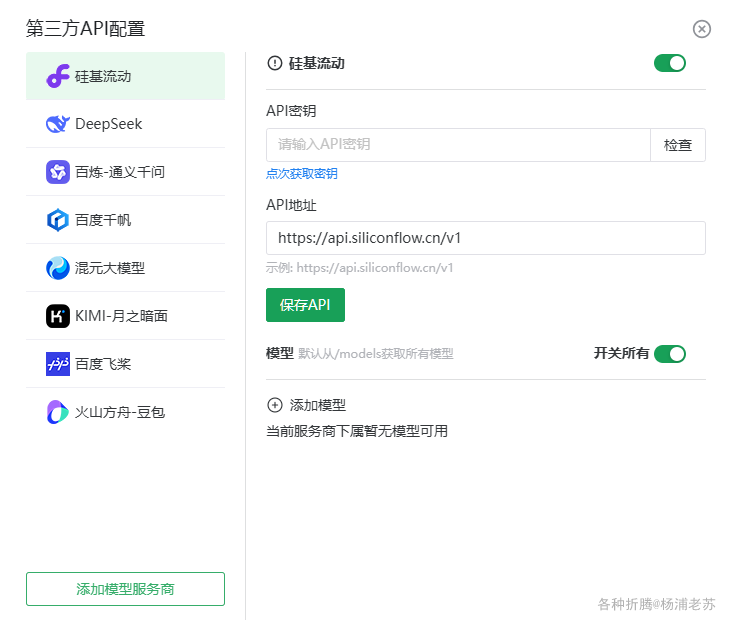
Task: Toggle the 硅基流动 provider enable switch
Action: click(670, 63)
